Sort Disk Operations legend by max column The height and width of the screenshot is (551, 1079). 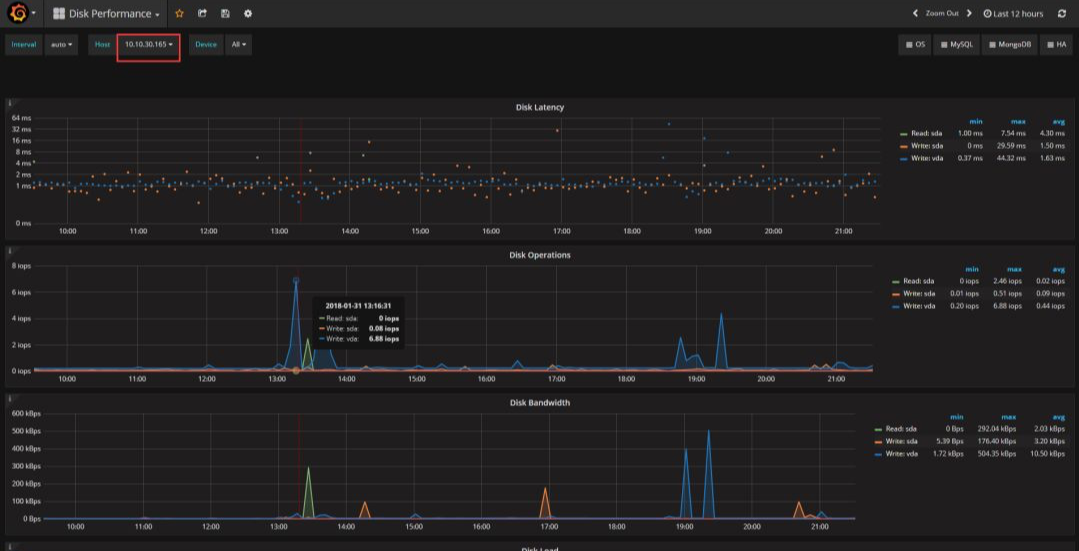1015,269
